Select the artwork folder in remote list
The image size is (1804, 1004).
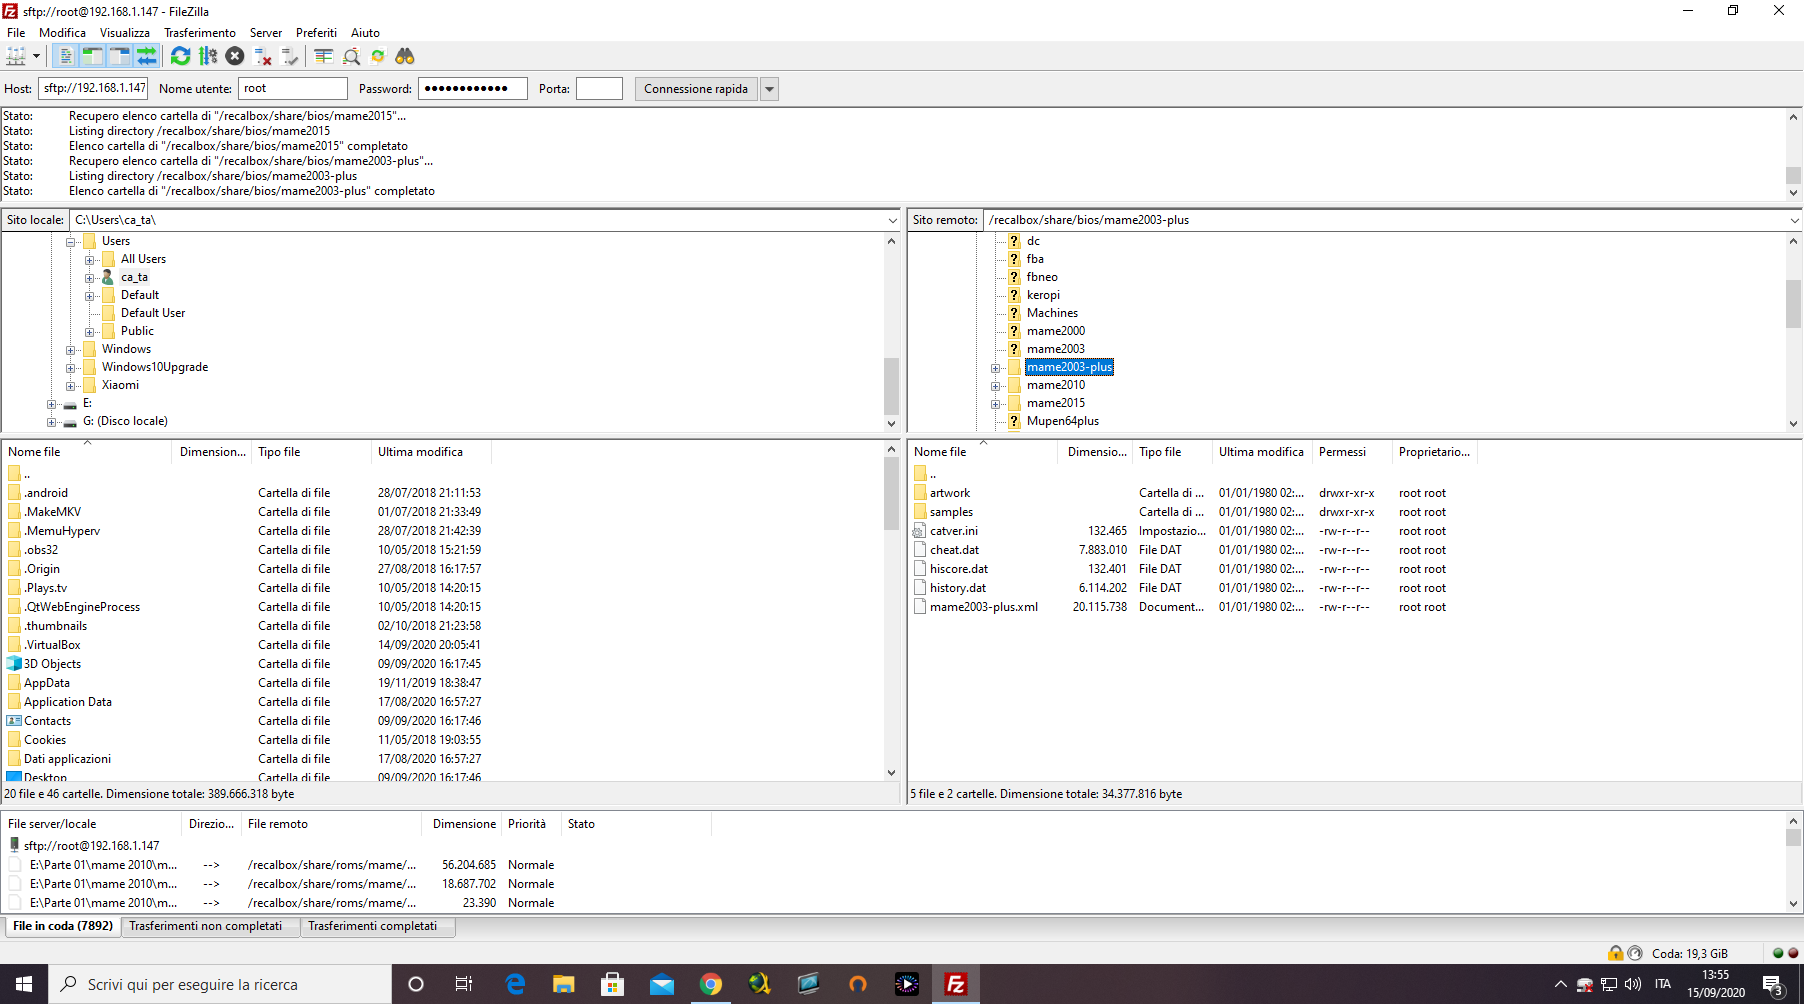click(950, 493)
